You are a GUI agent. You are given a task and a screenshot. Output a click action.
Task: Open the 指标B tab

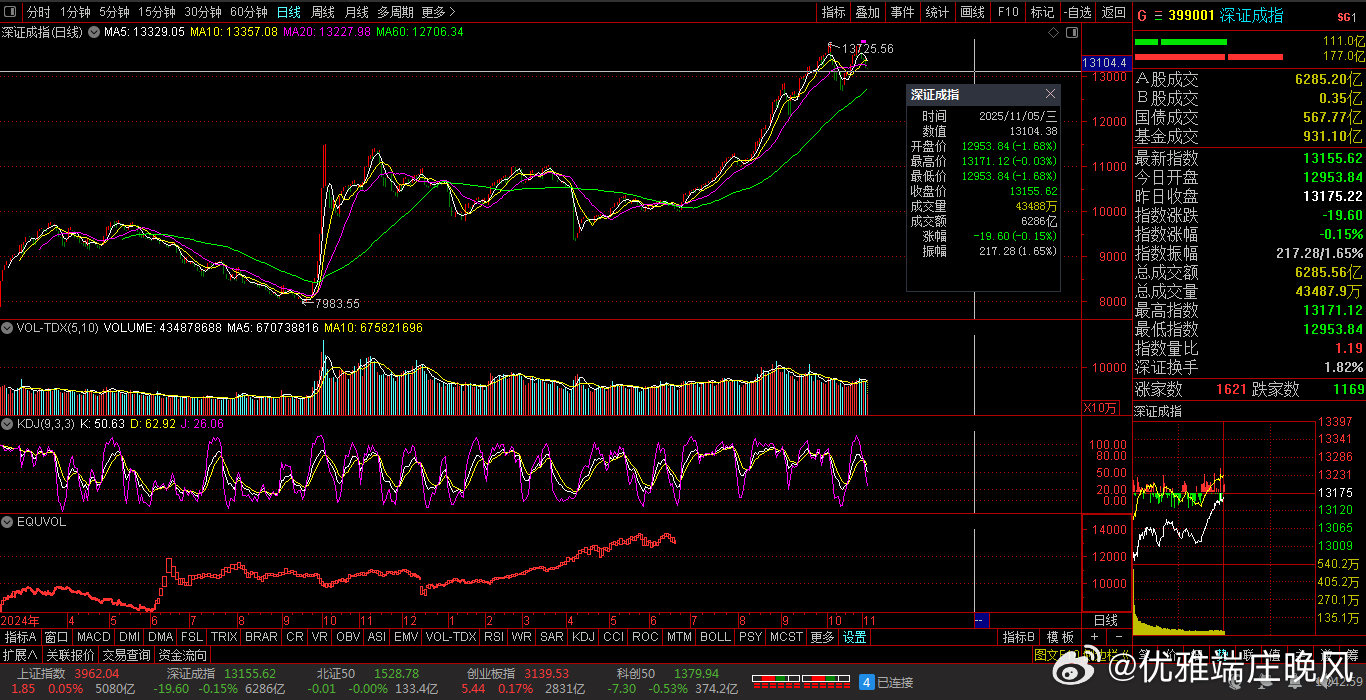click(x=1018, y=637)
